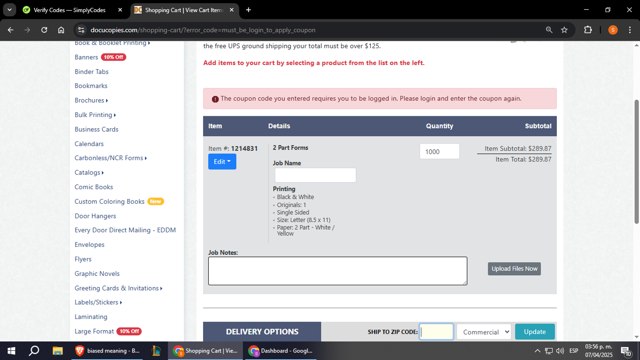The image size is (640, 360).
Task: Click the Quantity field showing 1000
Action: 439,151
